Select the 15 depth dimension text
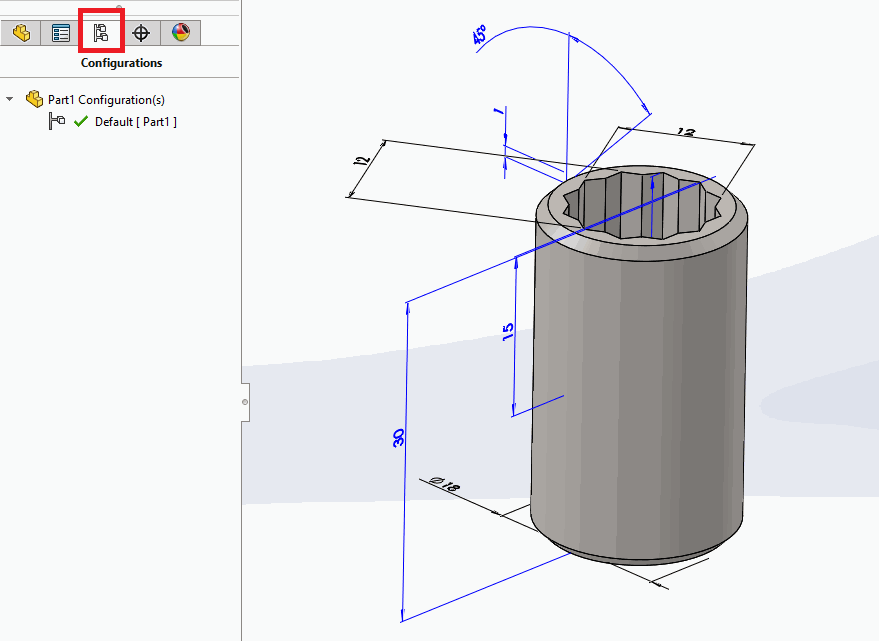The height and width of the screenshot is (641, 879). coord(508,331)
